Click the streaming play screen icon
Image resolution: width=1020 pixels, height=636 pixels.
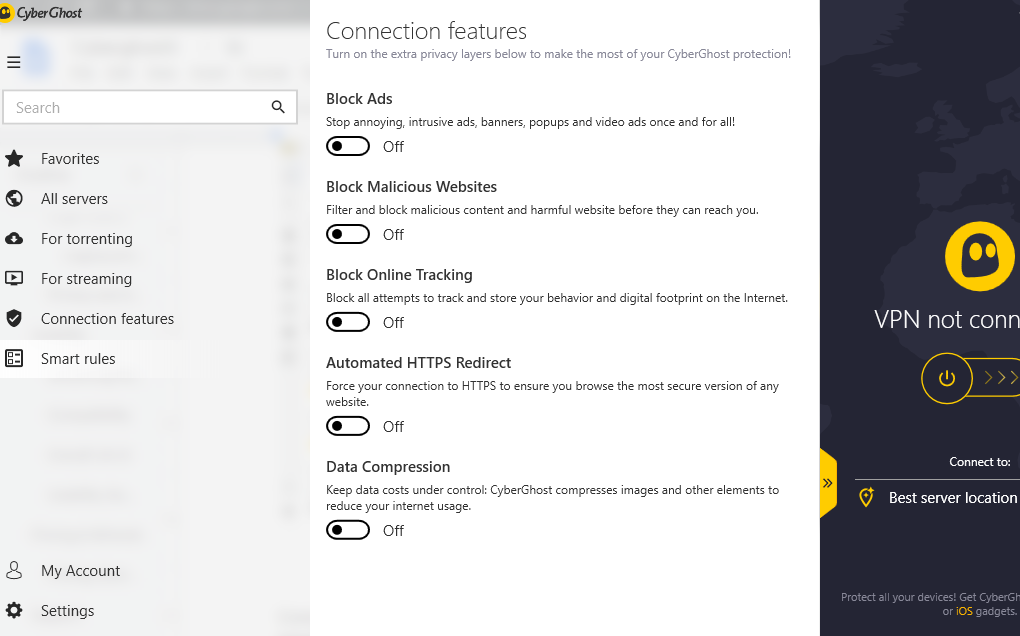point(14,278)
